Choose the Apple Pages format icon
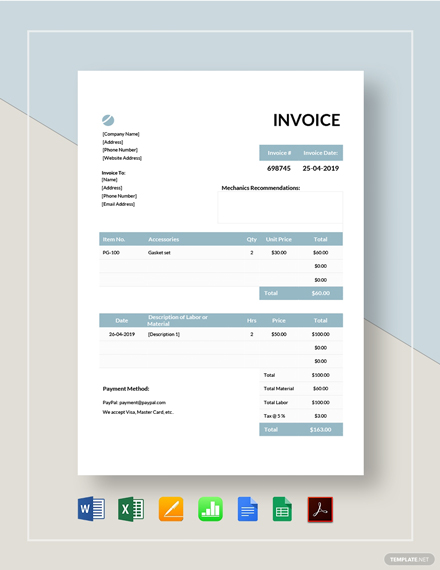Image resolution: width=440 pixels, height=570 pixels. (171, 509)
